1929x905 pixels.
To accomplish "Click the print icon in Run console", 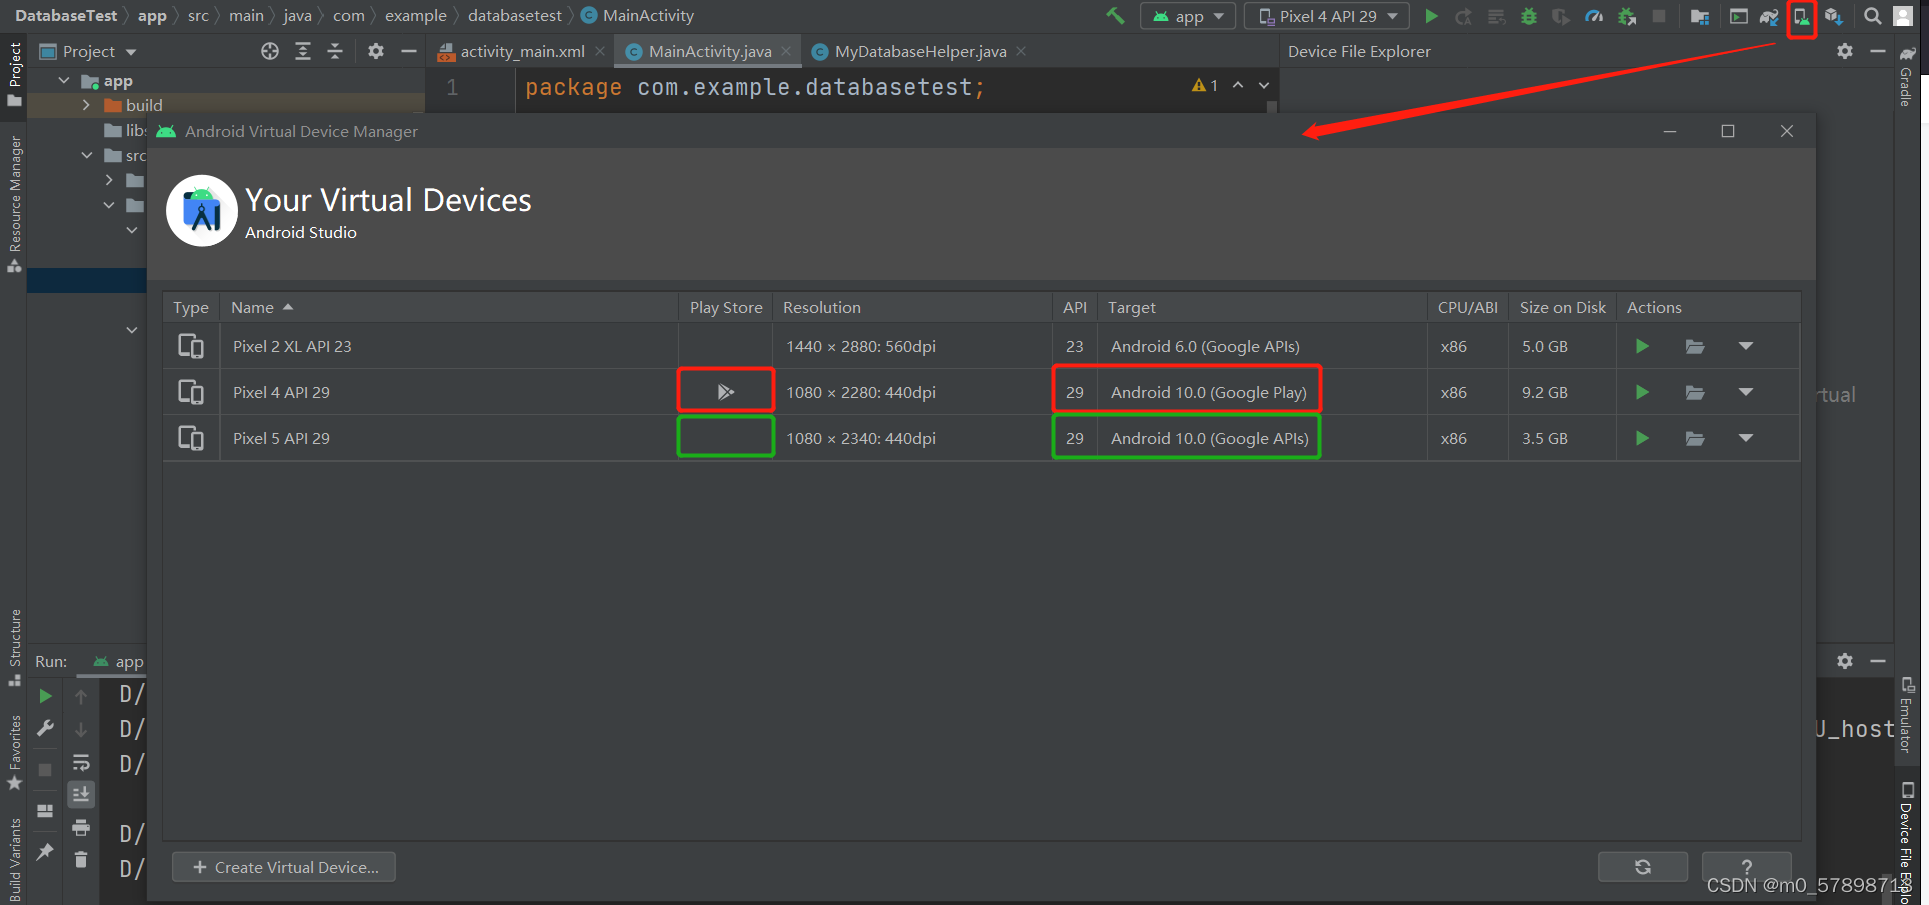I will (81, 827).
